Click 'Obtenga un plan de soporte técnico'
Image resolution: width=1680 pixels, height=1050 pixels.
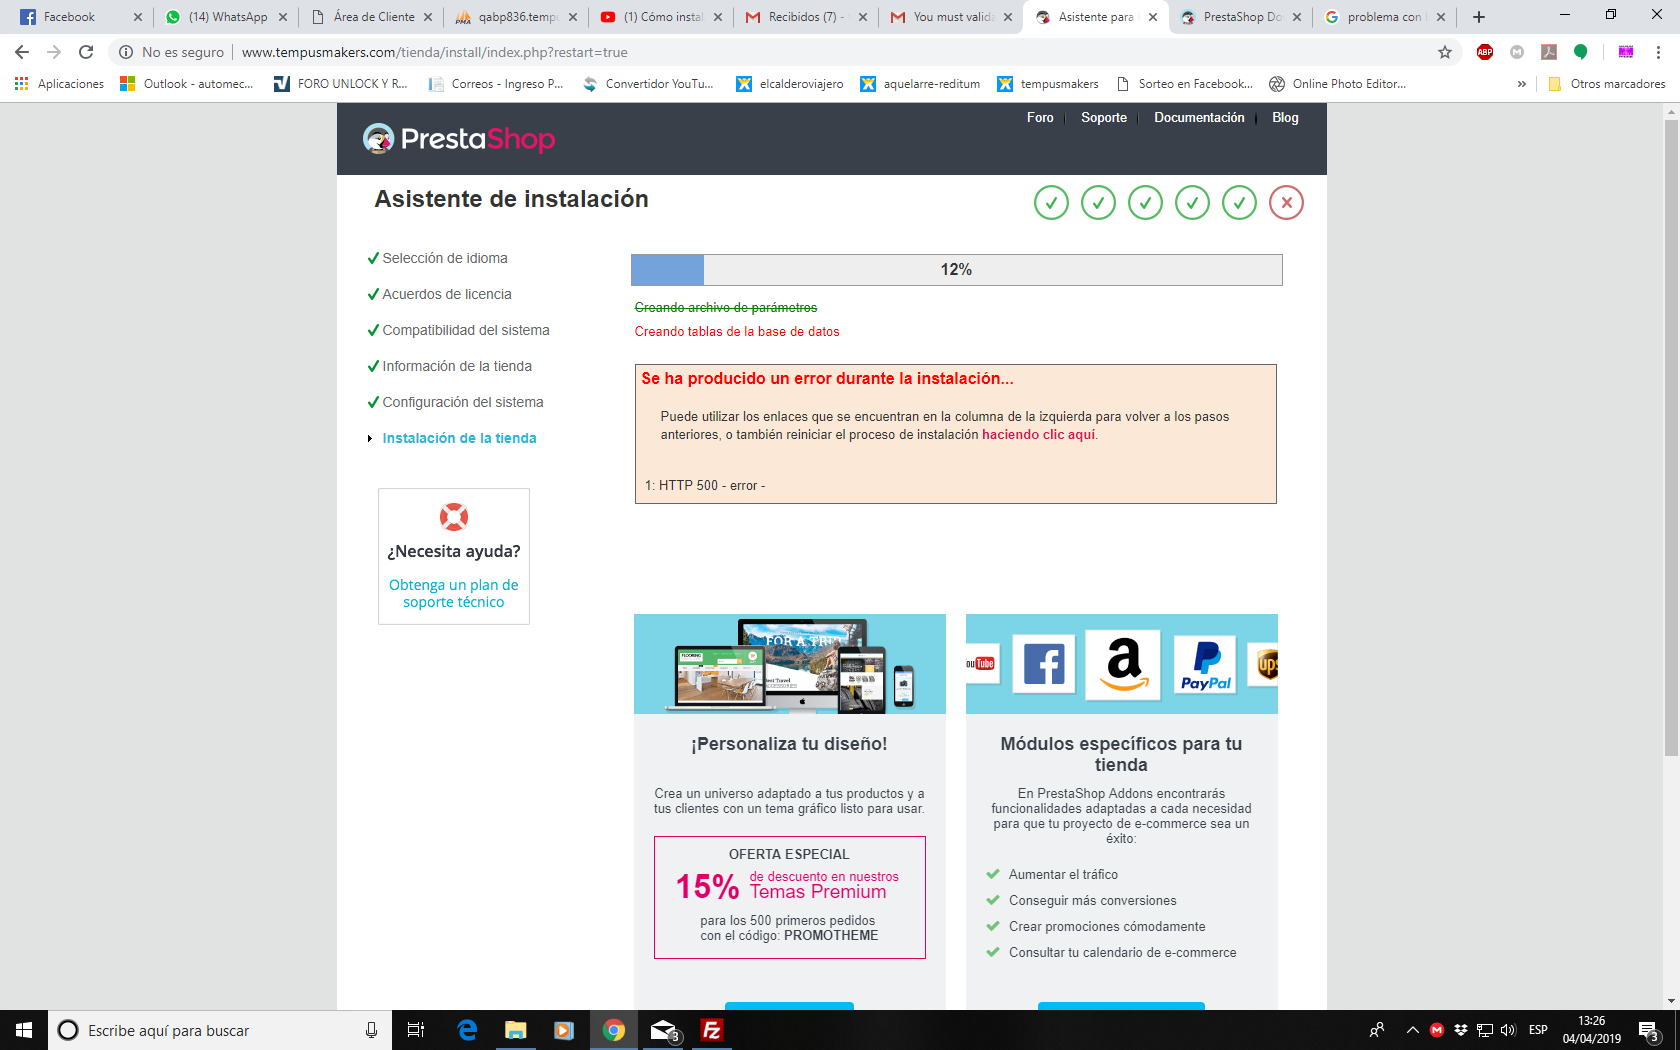[454, 594]
